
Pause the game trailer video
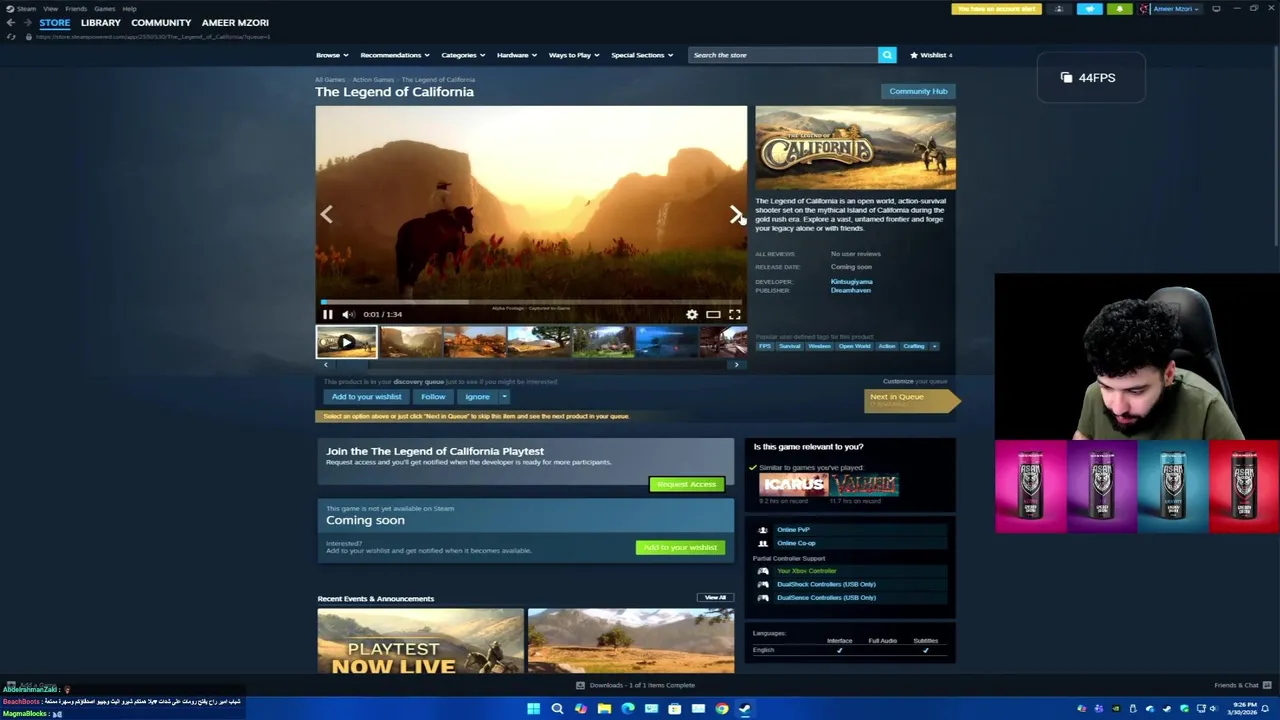coord(327,314)
